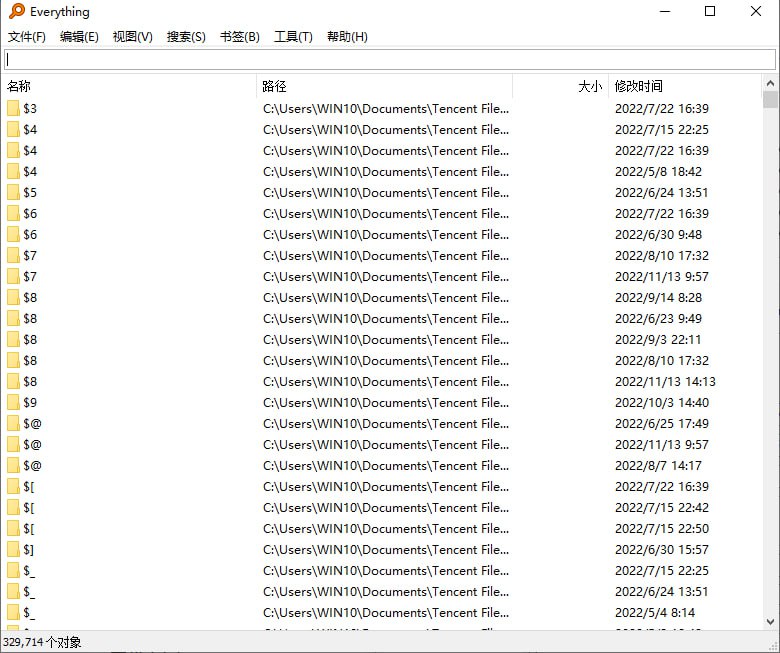The width and height of the screenshot is (780, 653).
Task: Click the date 2022/5/8 18:42
Action: point(658,172)
